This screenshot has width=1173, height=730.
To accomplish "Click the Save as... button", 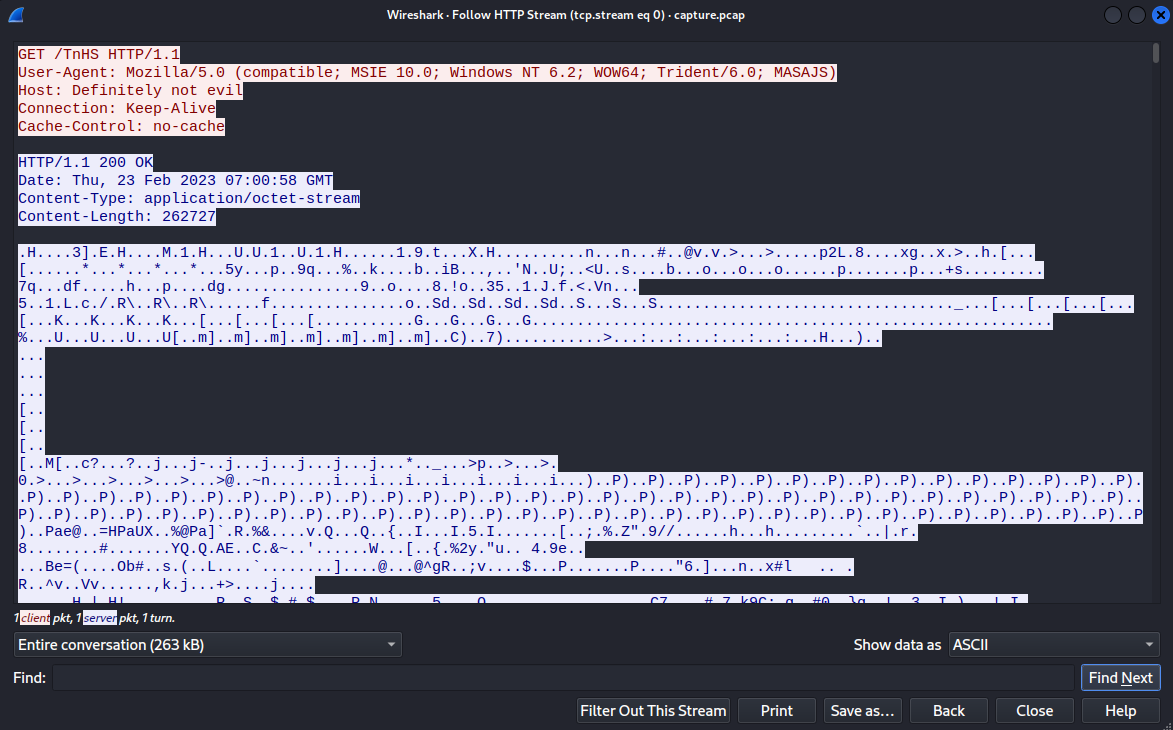I will (862, 711).
